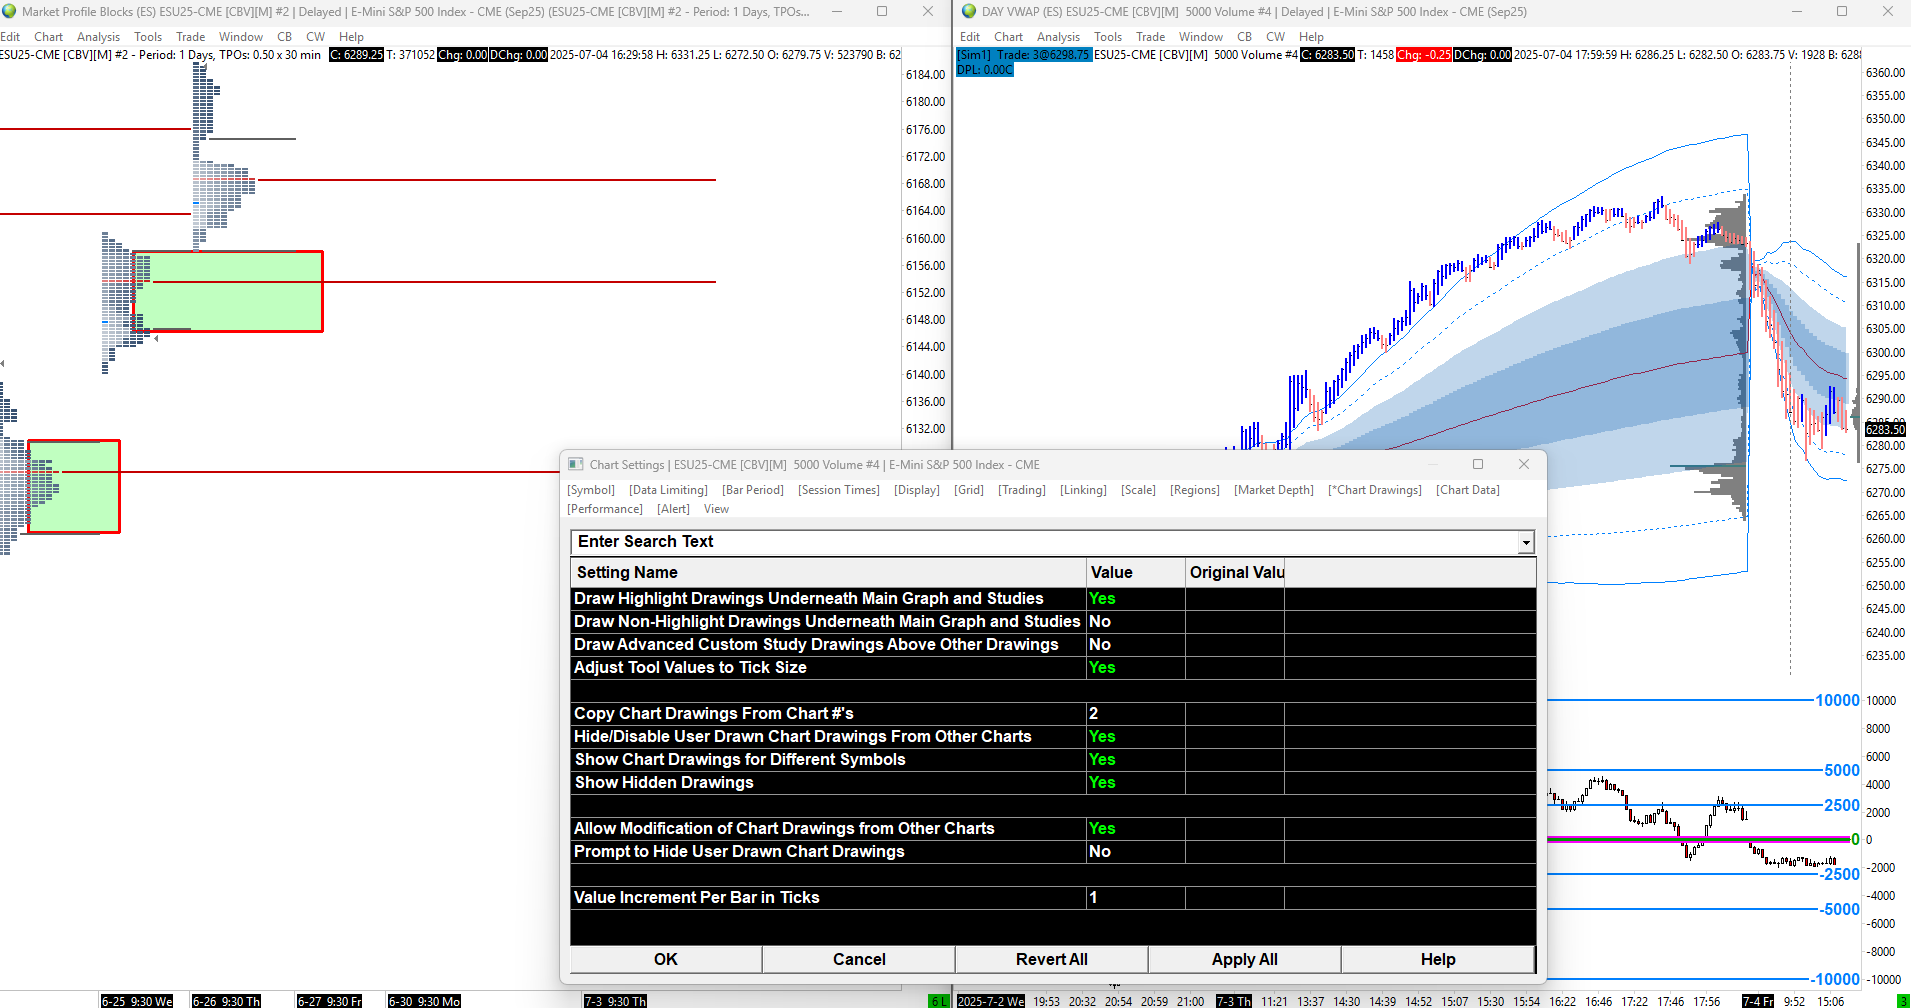Image resolution: width=1911 pixels, height=1008 pixels.
Task: Click the Sierra Chart globe icon in Market Profile Blocks title bar
Action: pos(9,11)
